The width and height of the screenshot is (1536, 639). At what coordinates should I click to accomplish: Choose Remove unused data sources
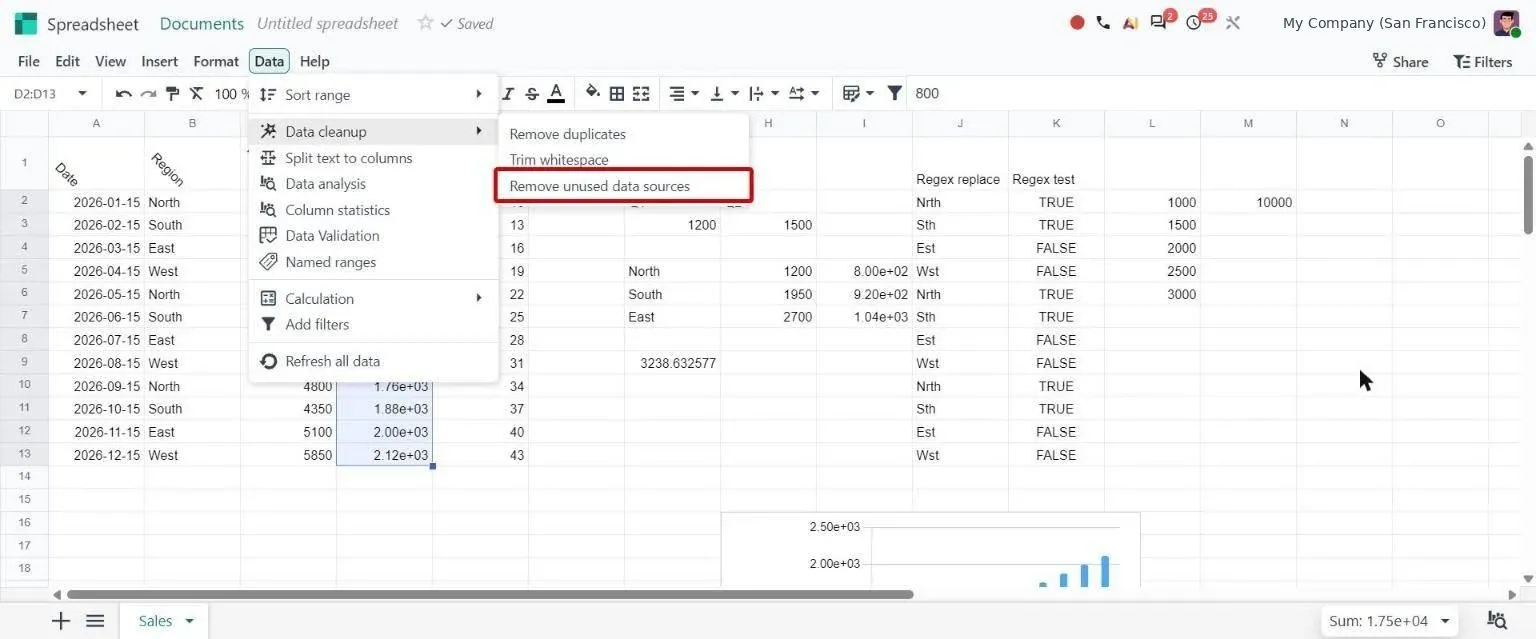pyautogui.click(x=623, y=186)
